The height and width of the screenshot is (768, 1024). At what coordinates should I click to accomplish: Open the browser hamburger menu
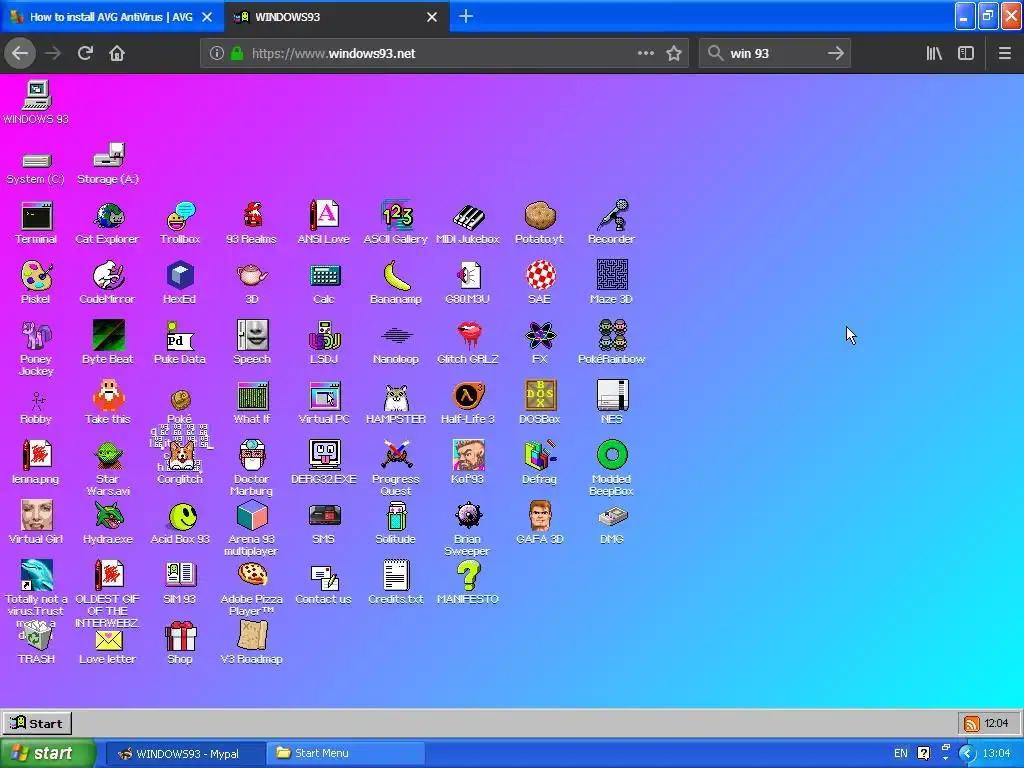1004,54
